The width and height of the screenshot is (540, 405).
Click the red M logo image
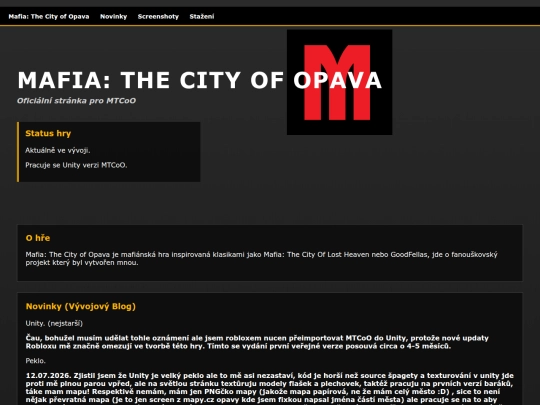click(339, 82)
